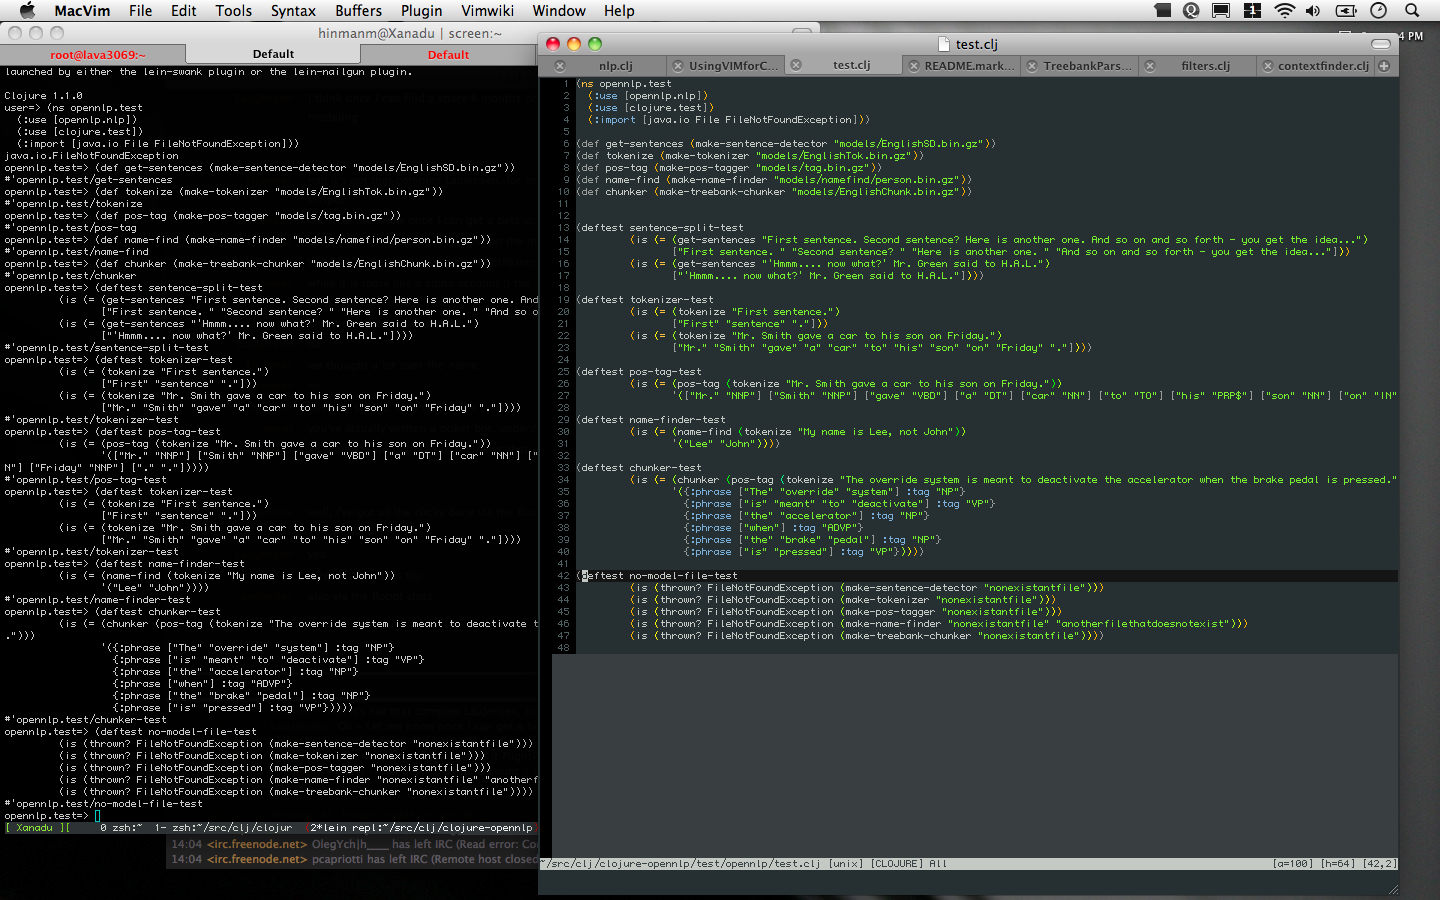Close the README.mark... tab
This screenshot has height=900, width=1440.
tap(914, 66)
